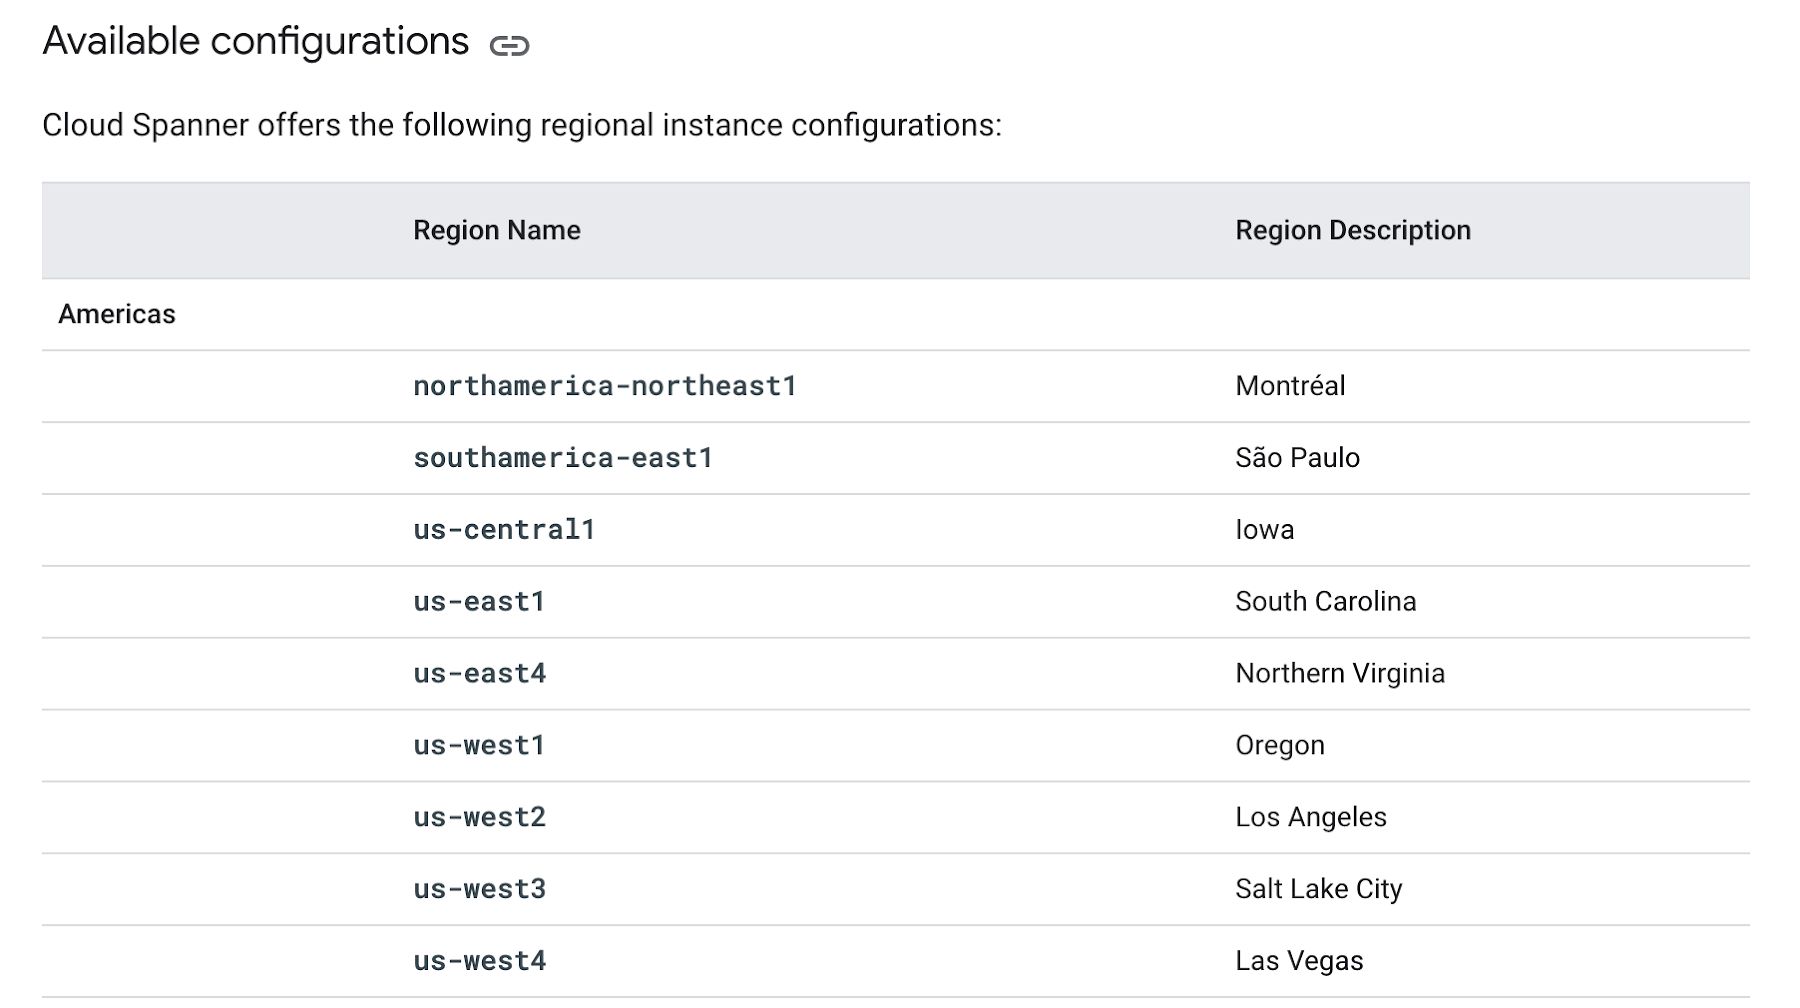Select the 'us-east1' region name
The width and height of the screenshot is (1800, 1008).
pos(479,602)
